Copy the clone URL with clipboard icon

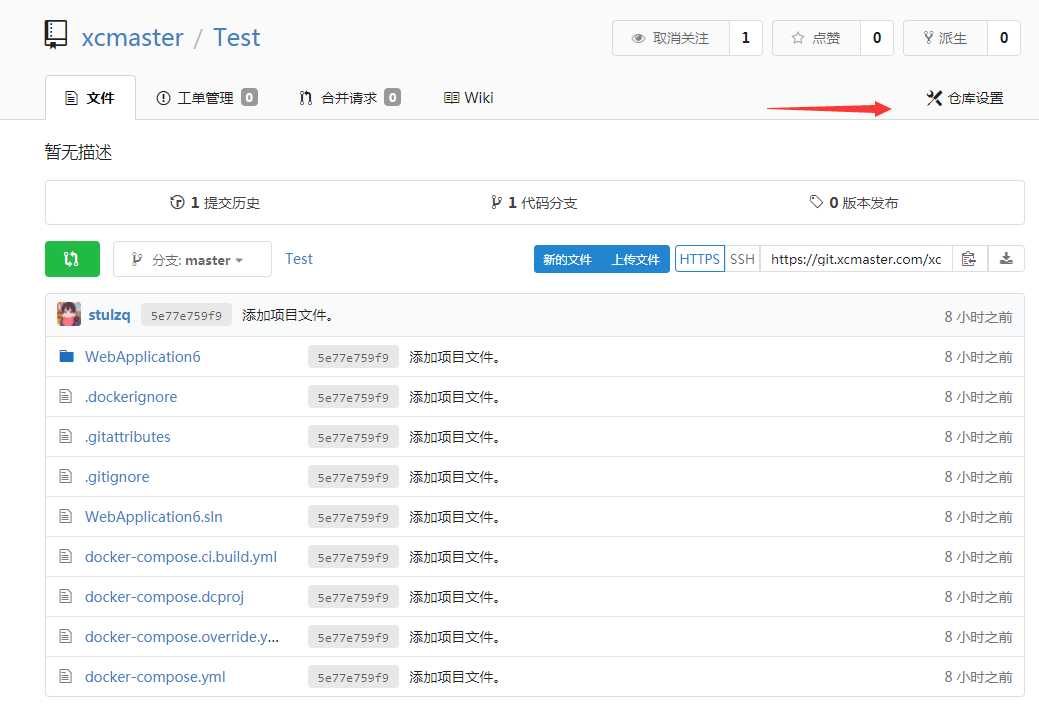click(969, 259)
